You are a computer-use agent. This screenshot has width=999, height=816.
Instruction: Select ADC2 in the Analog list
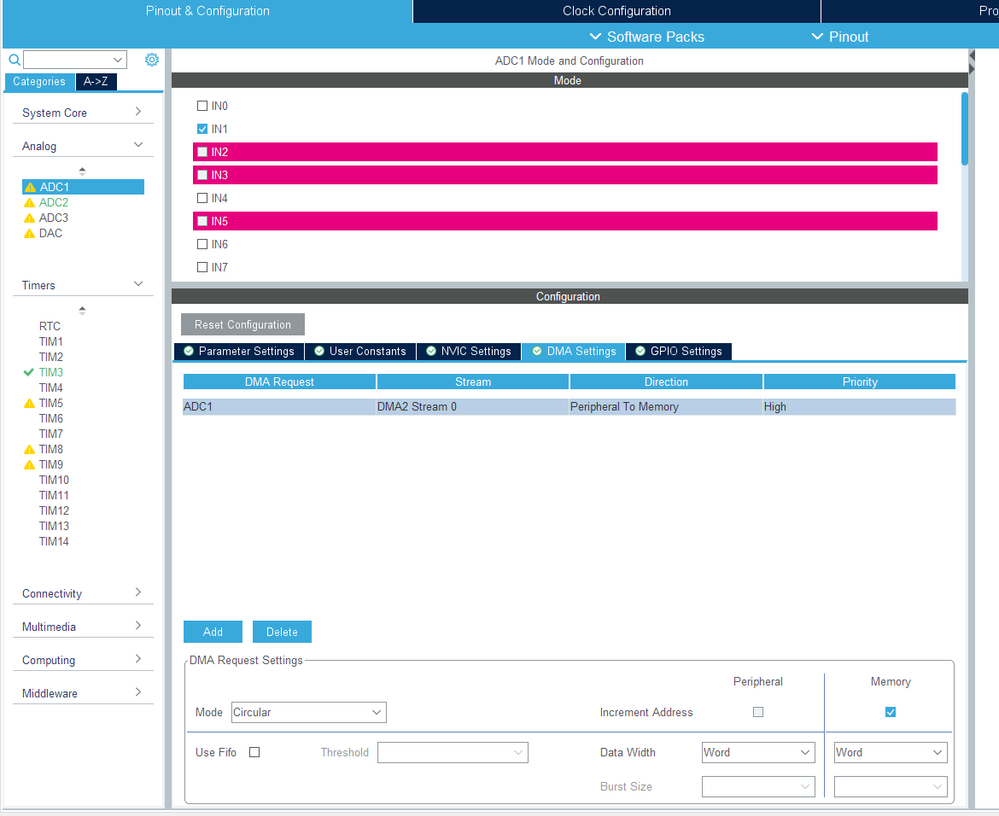coord(54,203)
